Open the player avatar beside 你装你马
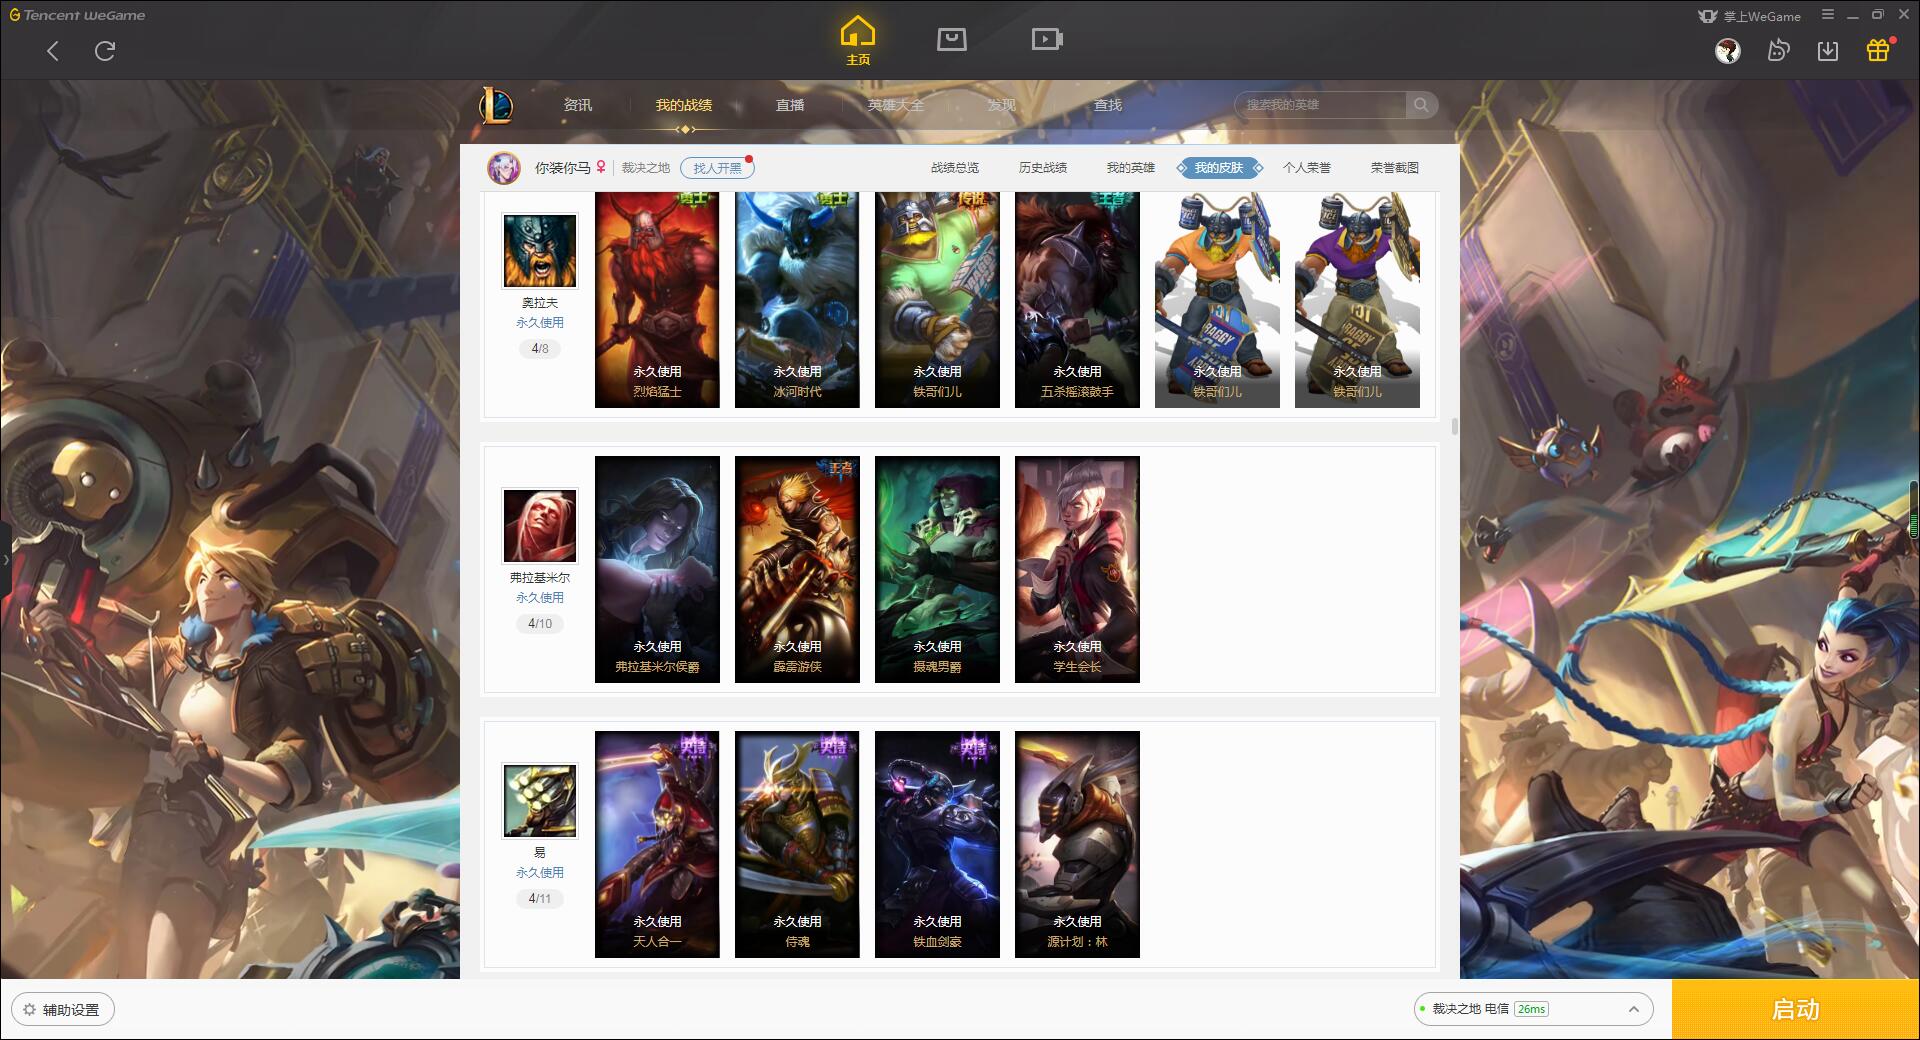 [504, 168]
